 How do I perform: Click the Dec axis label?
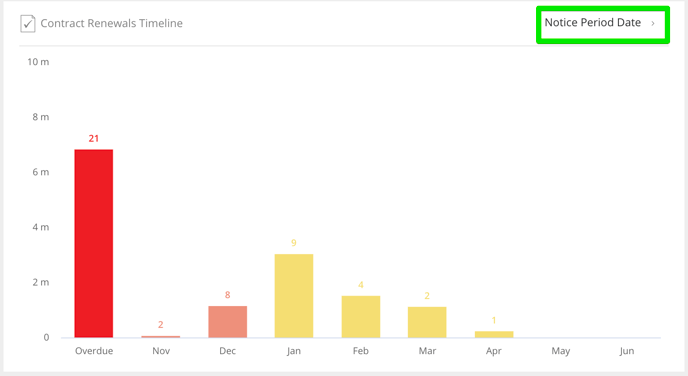pos(227,351)
